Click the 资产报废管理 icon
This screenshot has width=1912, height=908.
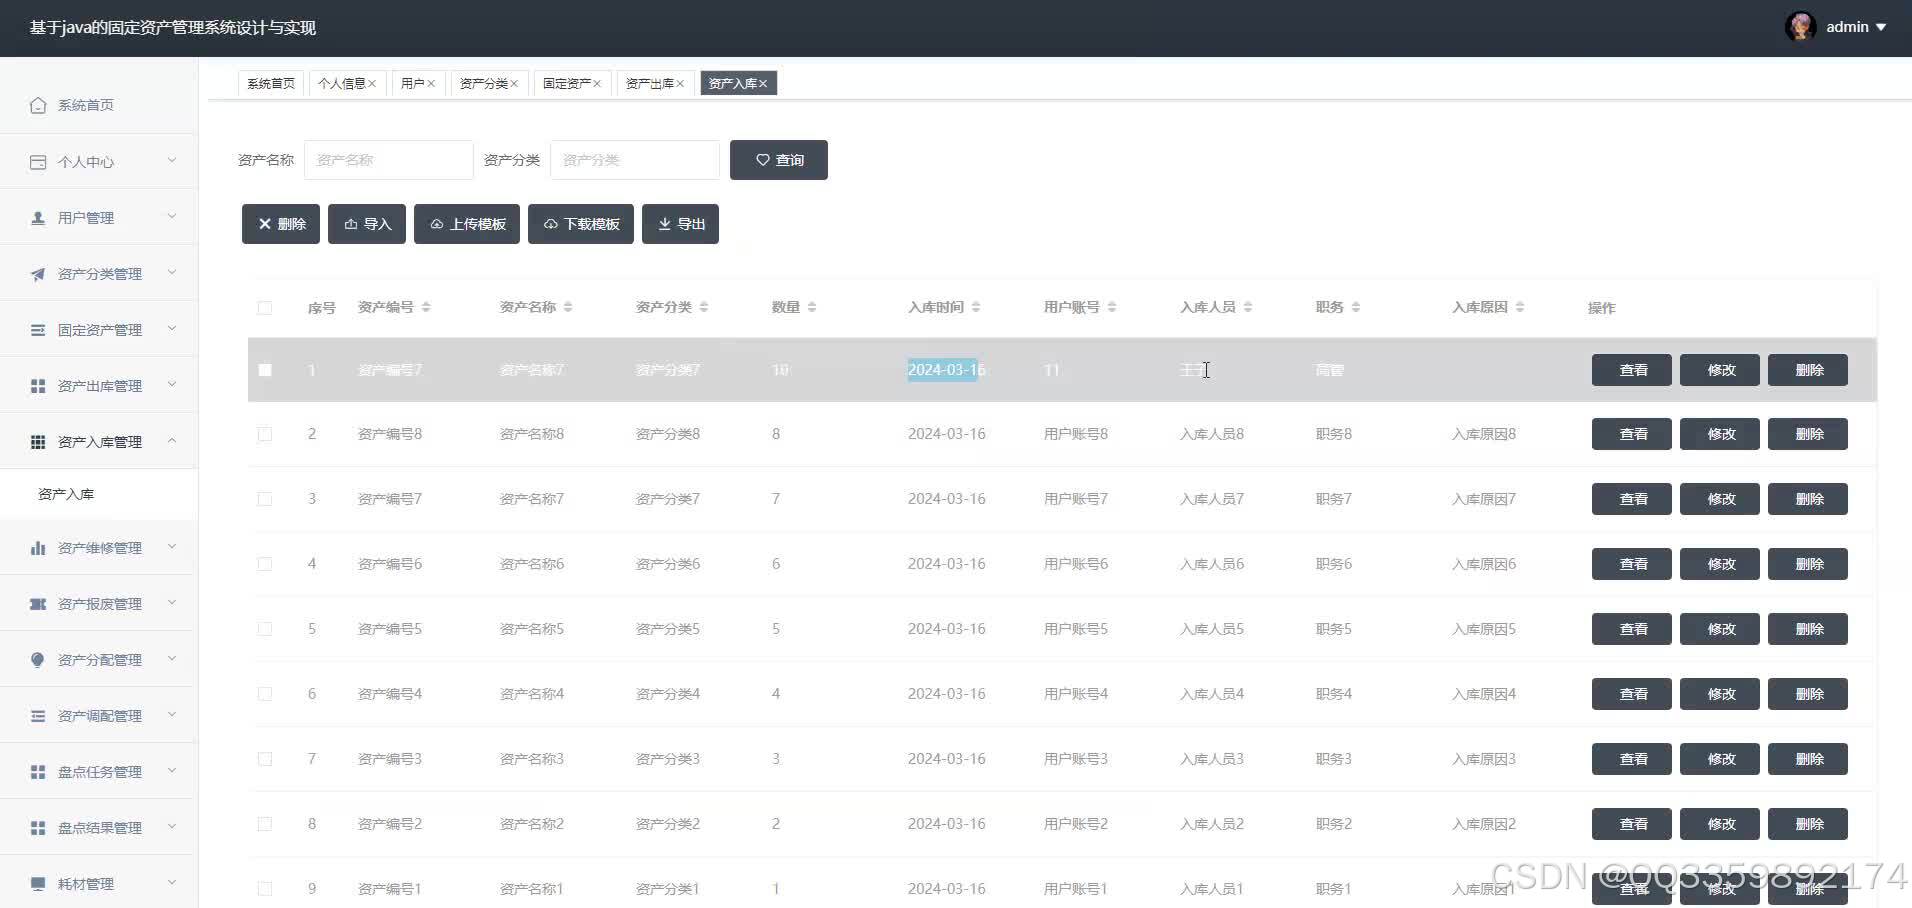[38, 604]
